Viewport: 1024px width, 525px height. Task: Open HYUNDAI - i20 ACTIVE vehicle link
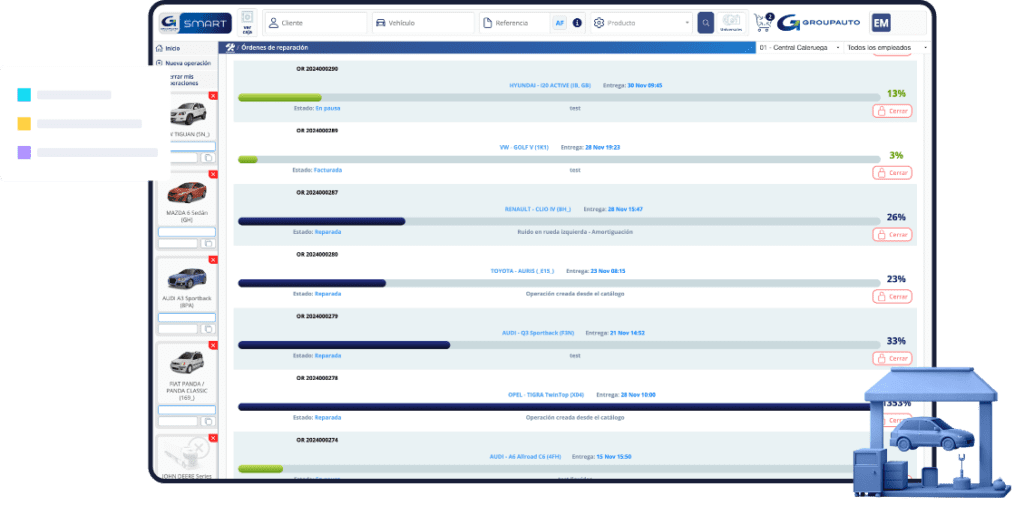tap(550, 86)
